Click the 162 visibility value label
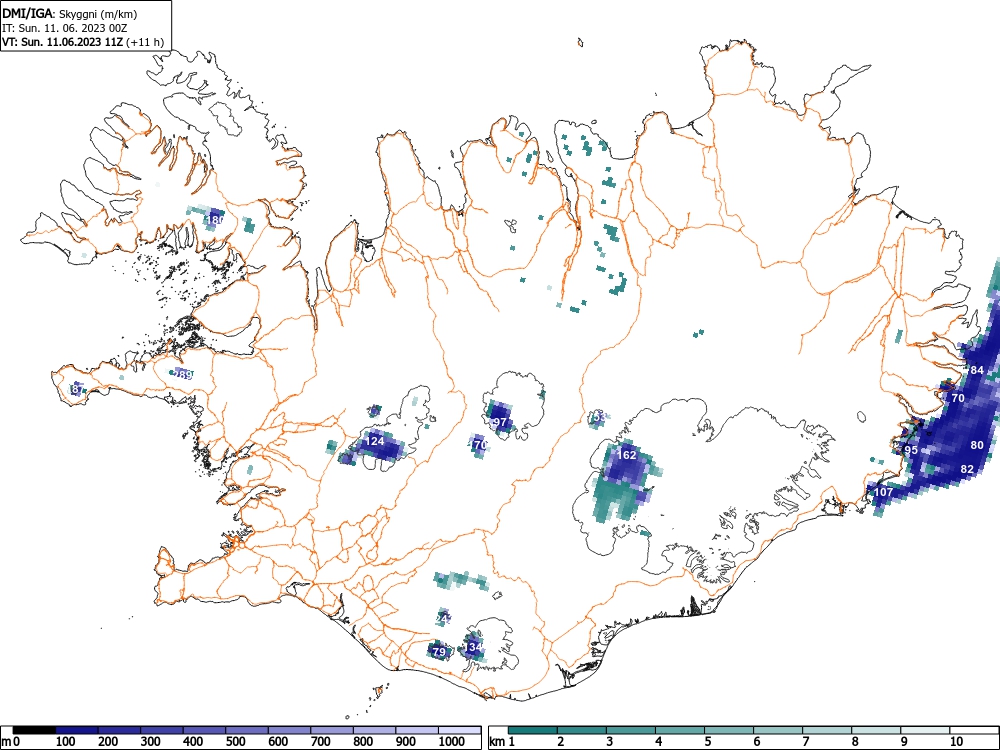 (627, 455)
